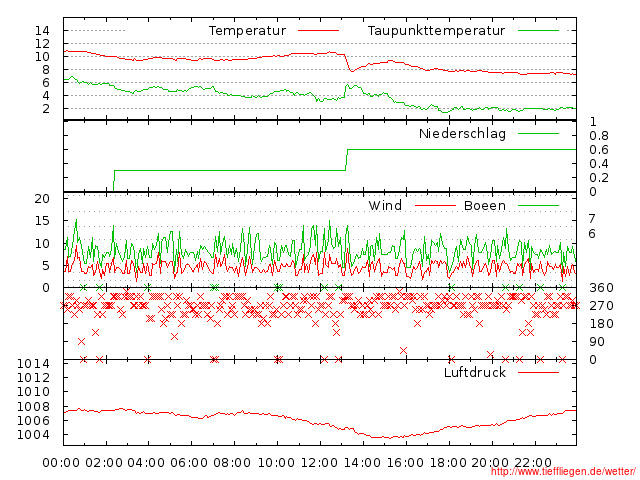Image resolution: width=640 pixels, height=480 pixels.
Task: Click the 06:00 time axis label
Action: pyautogui.click(x=189, y=463)
